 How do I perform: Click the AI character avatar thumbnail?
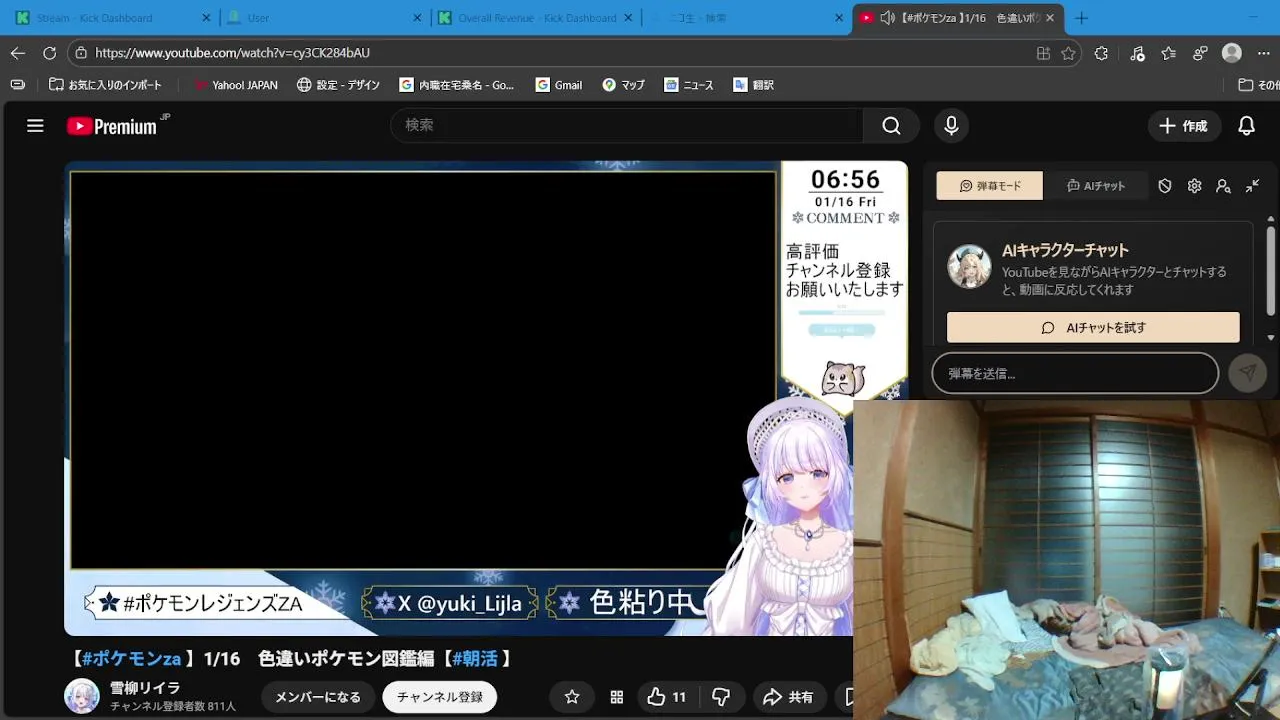969,266
